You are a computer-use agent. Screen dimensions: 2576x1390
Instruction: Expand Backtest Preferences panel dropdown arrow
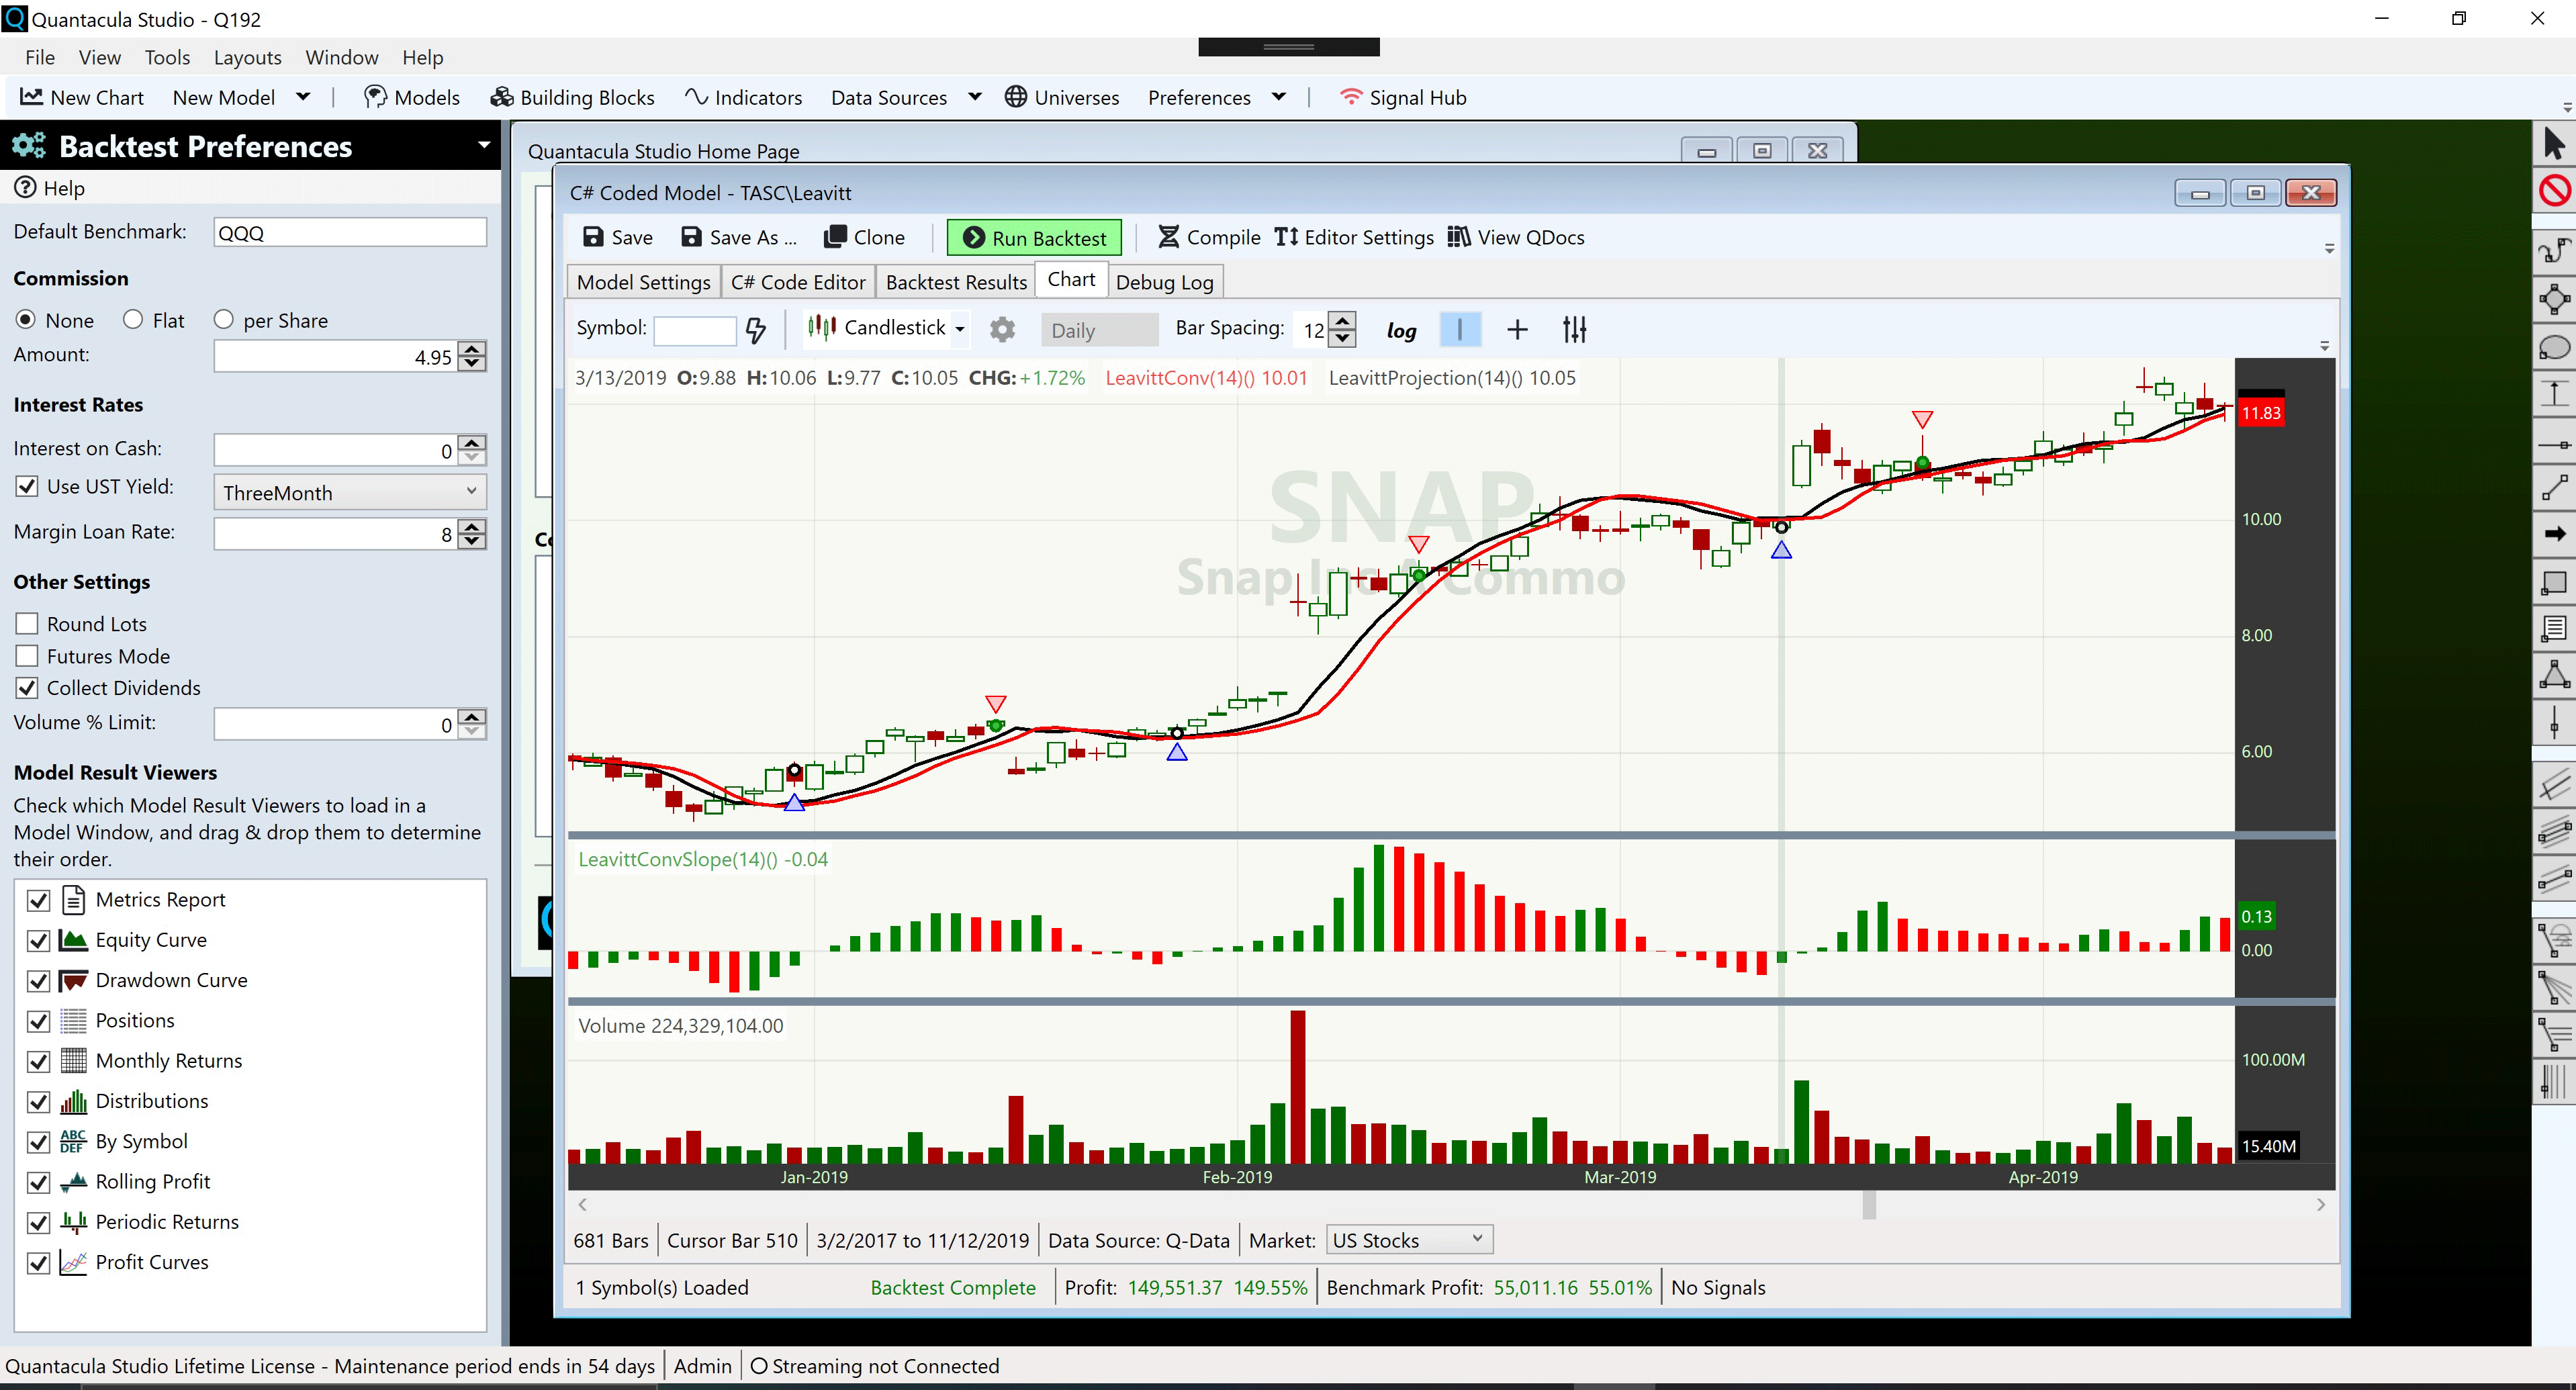tap(484, 145)
